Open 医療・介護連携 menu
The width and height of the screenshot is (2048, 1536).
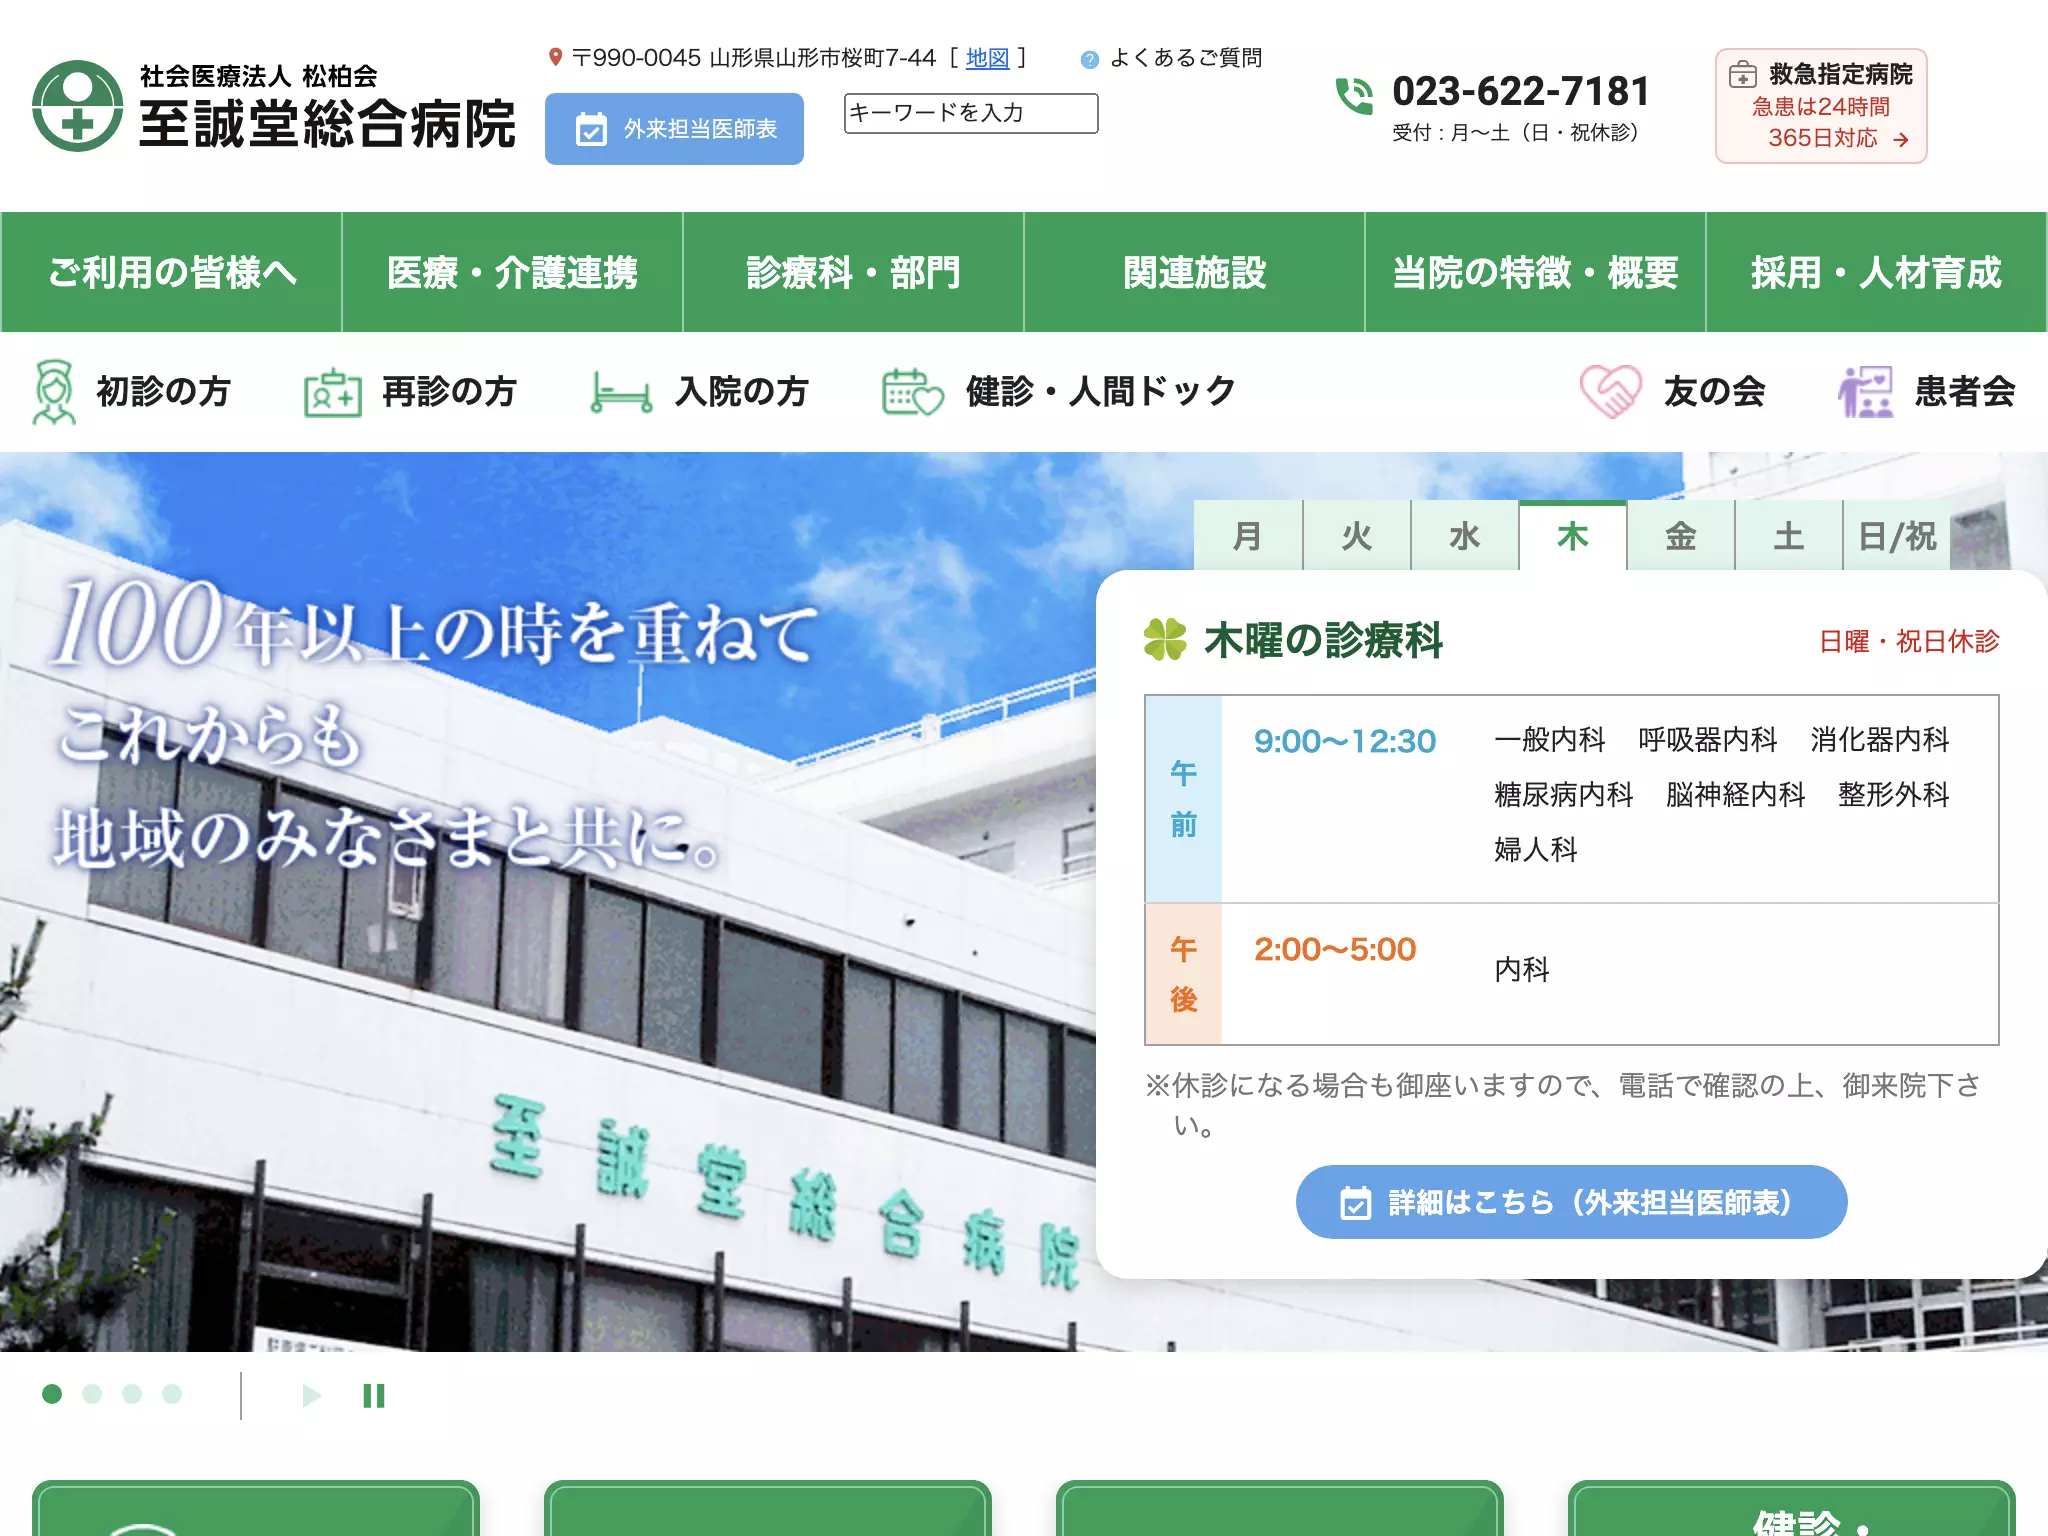512,272
